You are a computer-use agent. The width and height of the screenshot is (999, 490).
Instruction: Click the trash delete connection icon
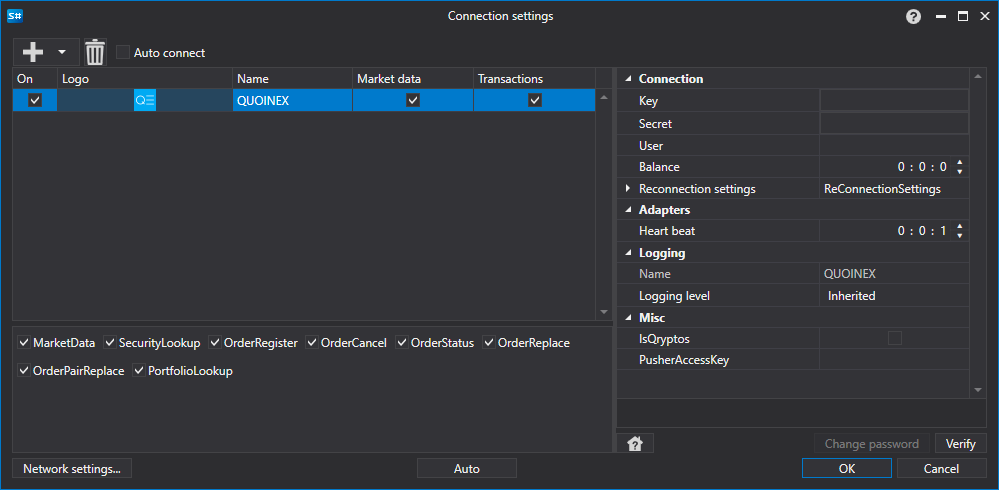coord(95,52)
